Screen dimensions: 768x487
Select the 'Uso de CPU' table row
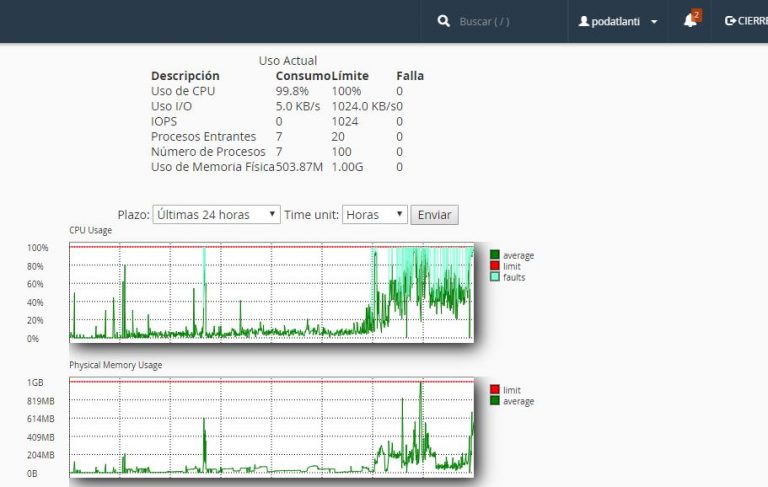(x=277, y=91)
